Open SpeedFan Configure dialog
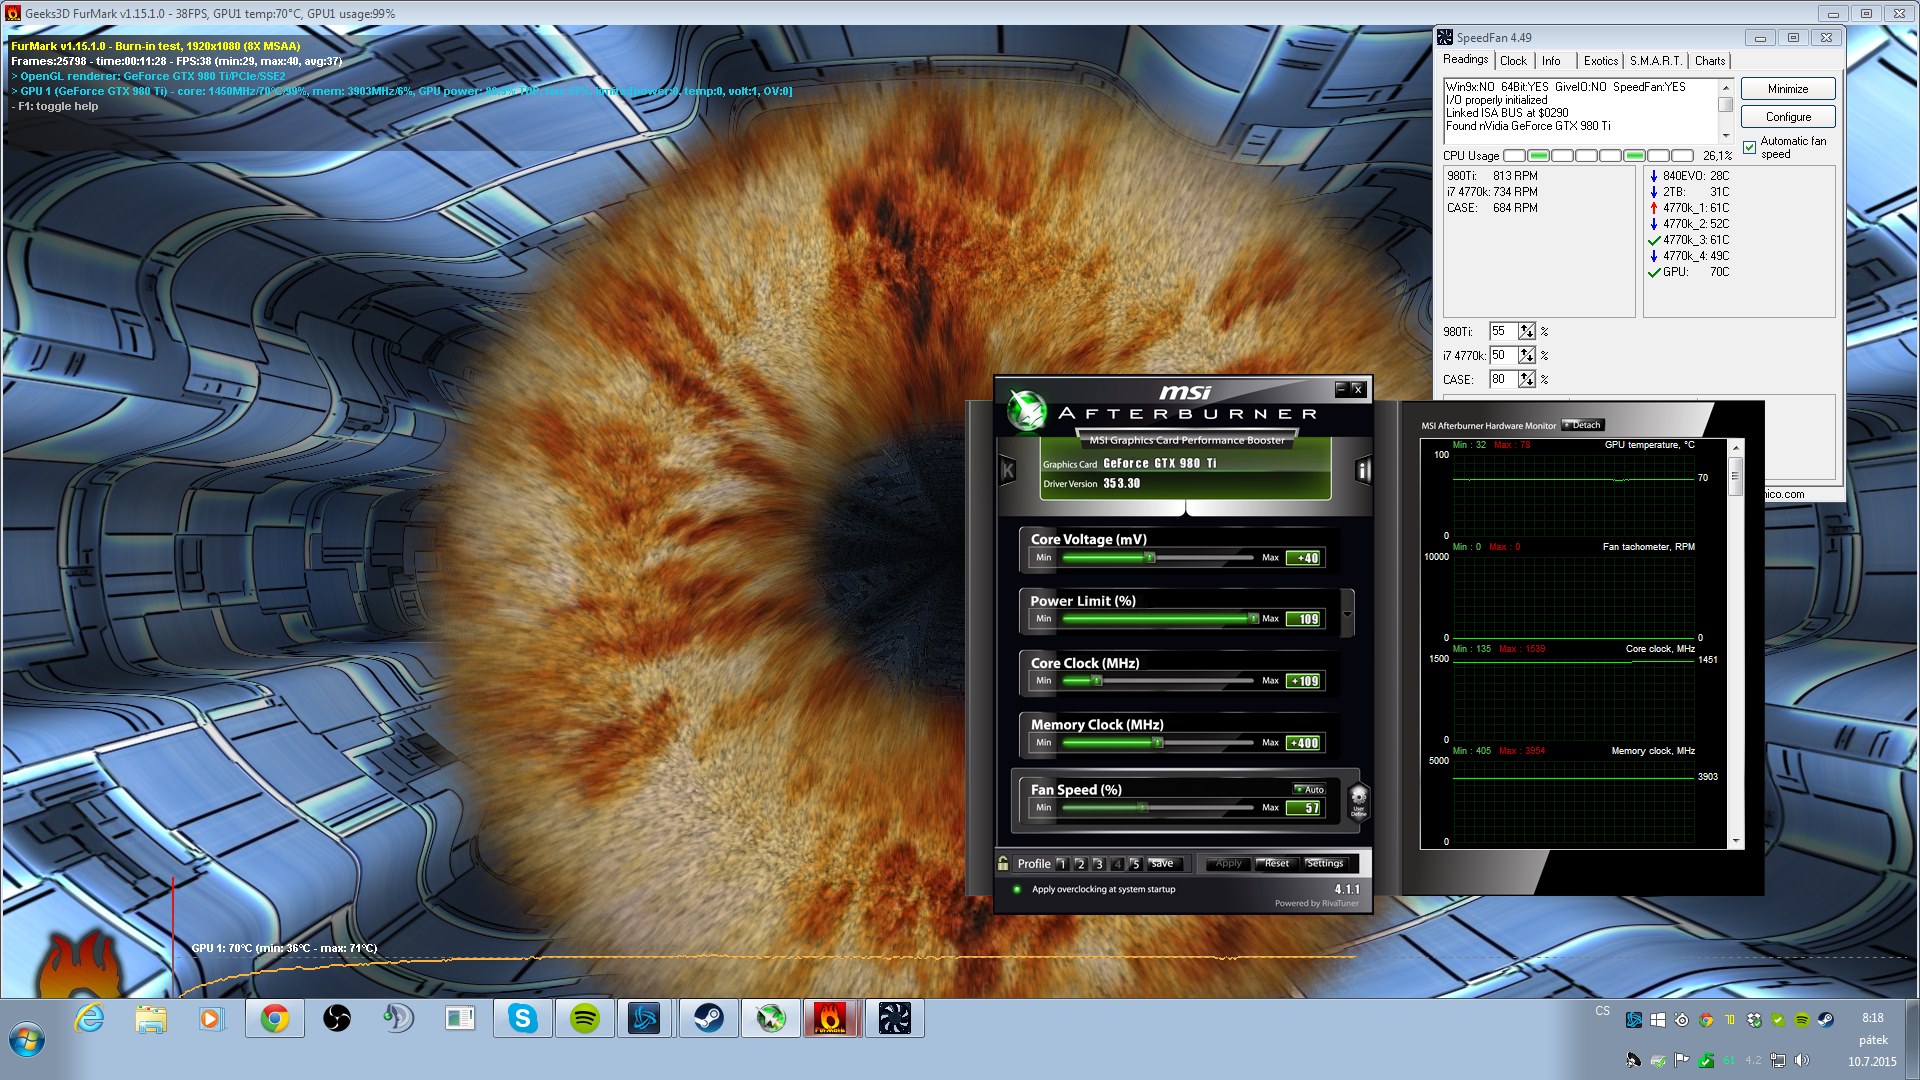 (x=1788, y=117)
